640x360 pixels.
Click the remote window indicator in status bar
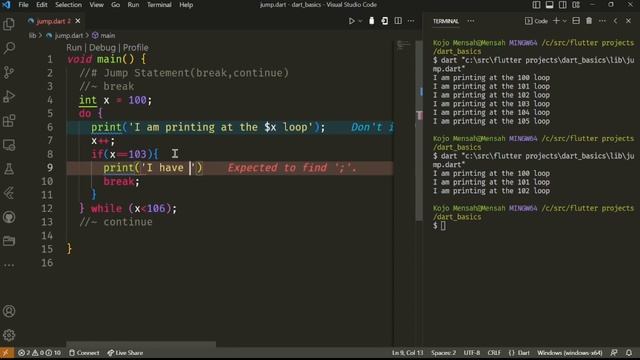6,353
